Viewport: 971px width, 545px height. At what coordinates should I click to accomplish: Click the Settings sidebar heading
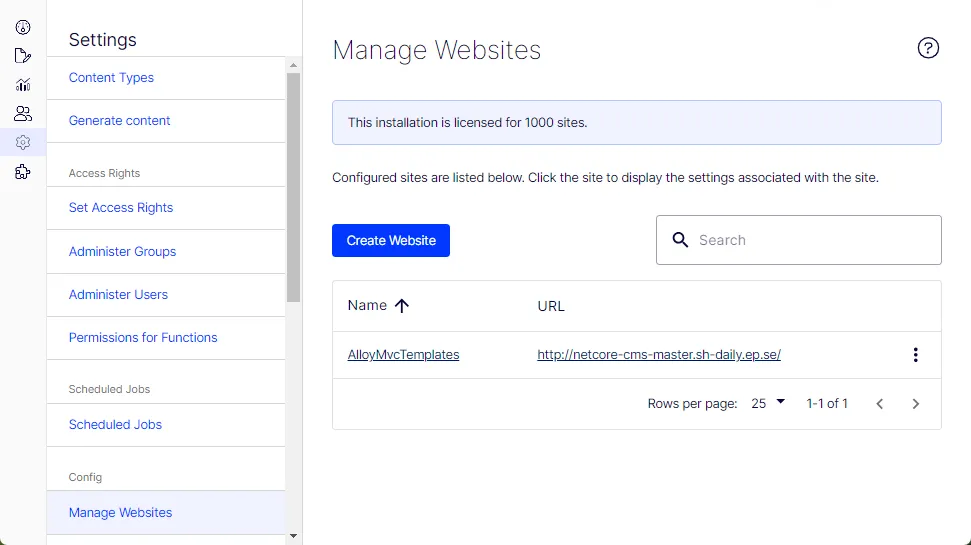103,40
